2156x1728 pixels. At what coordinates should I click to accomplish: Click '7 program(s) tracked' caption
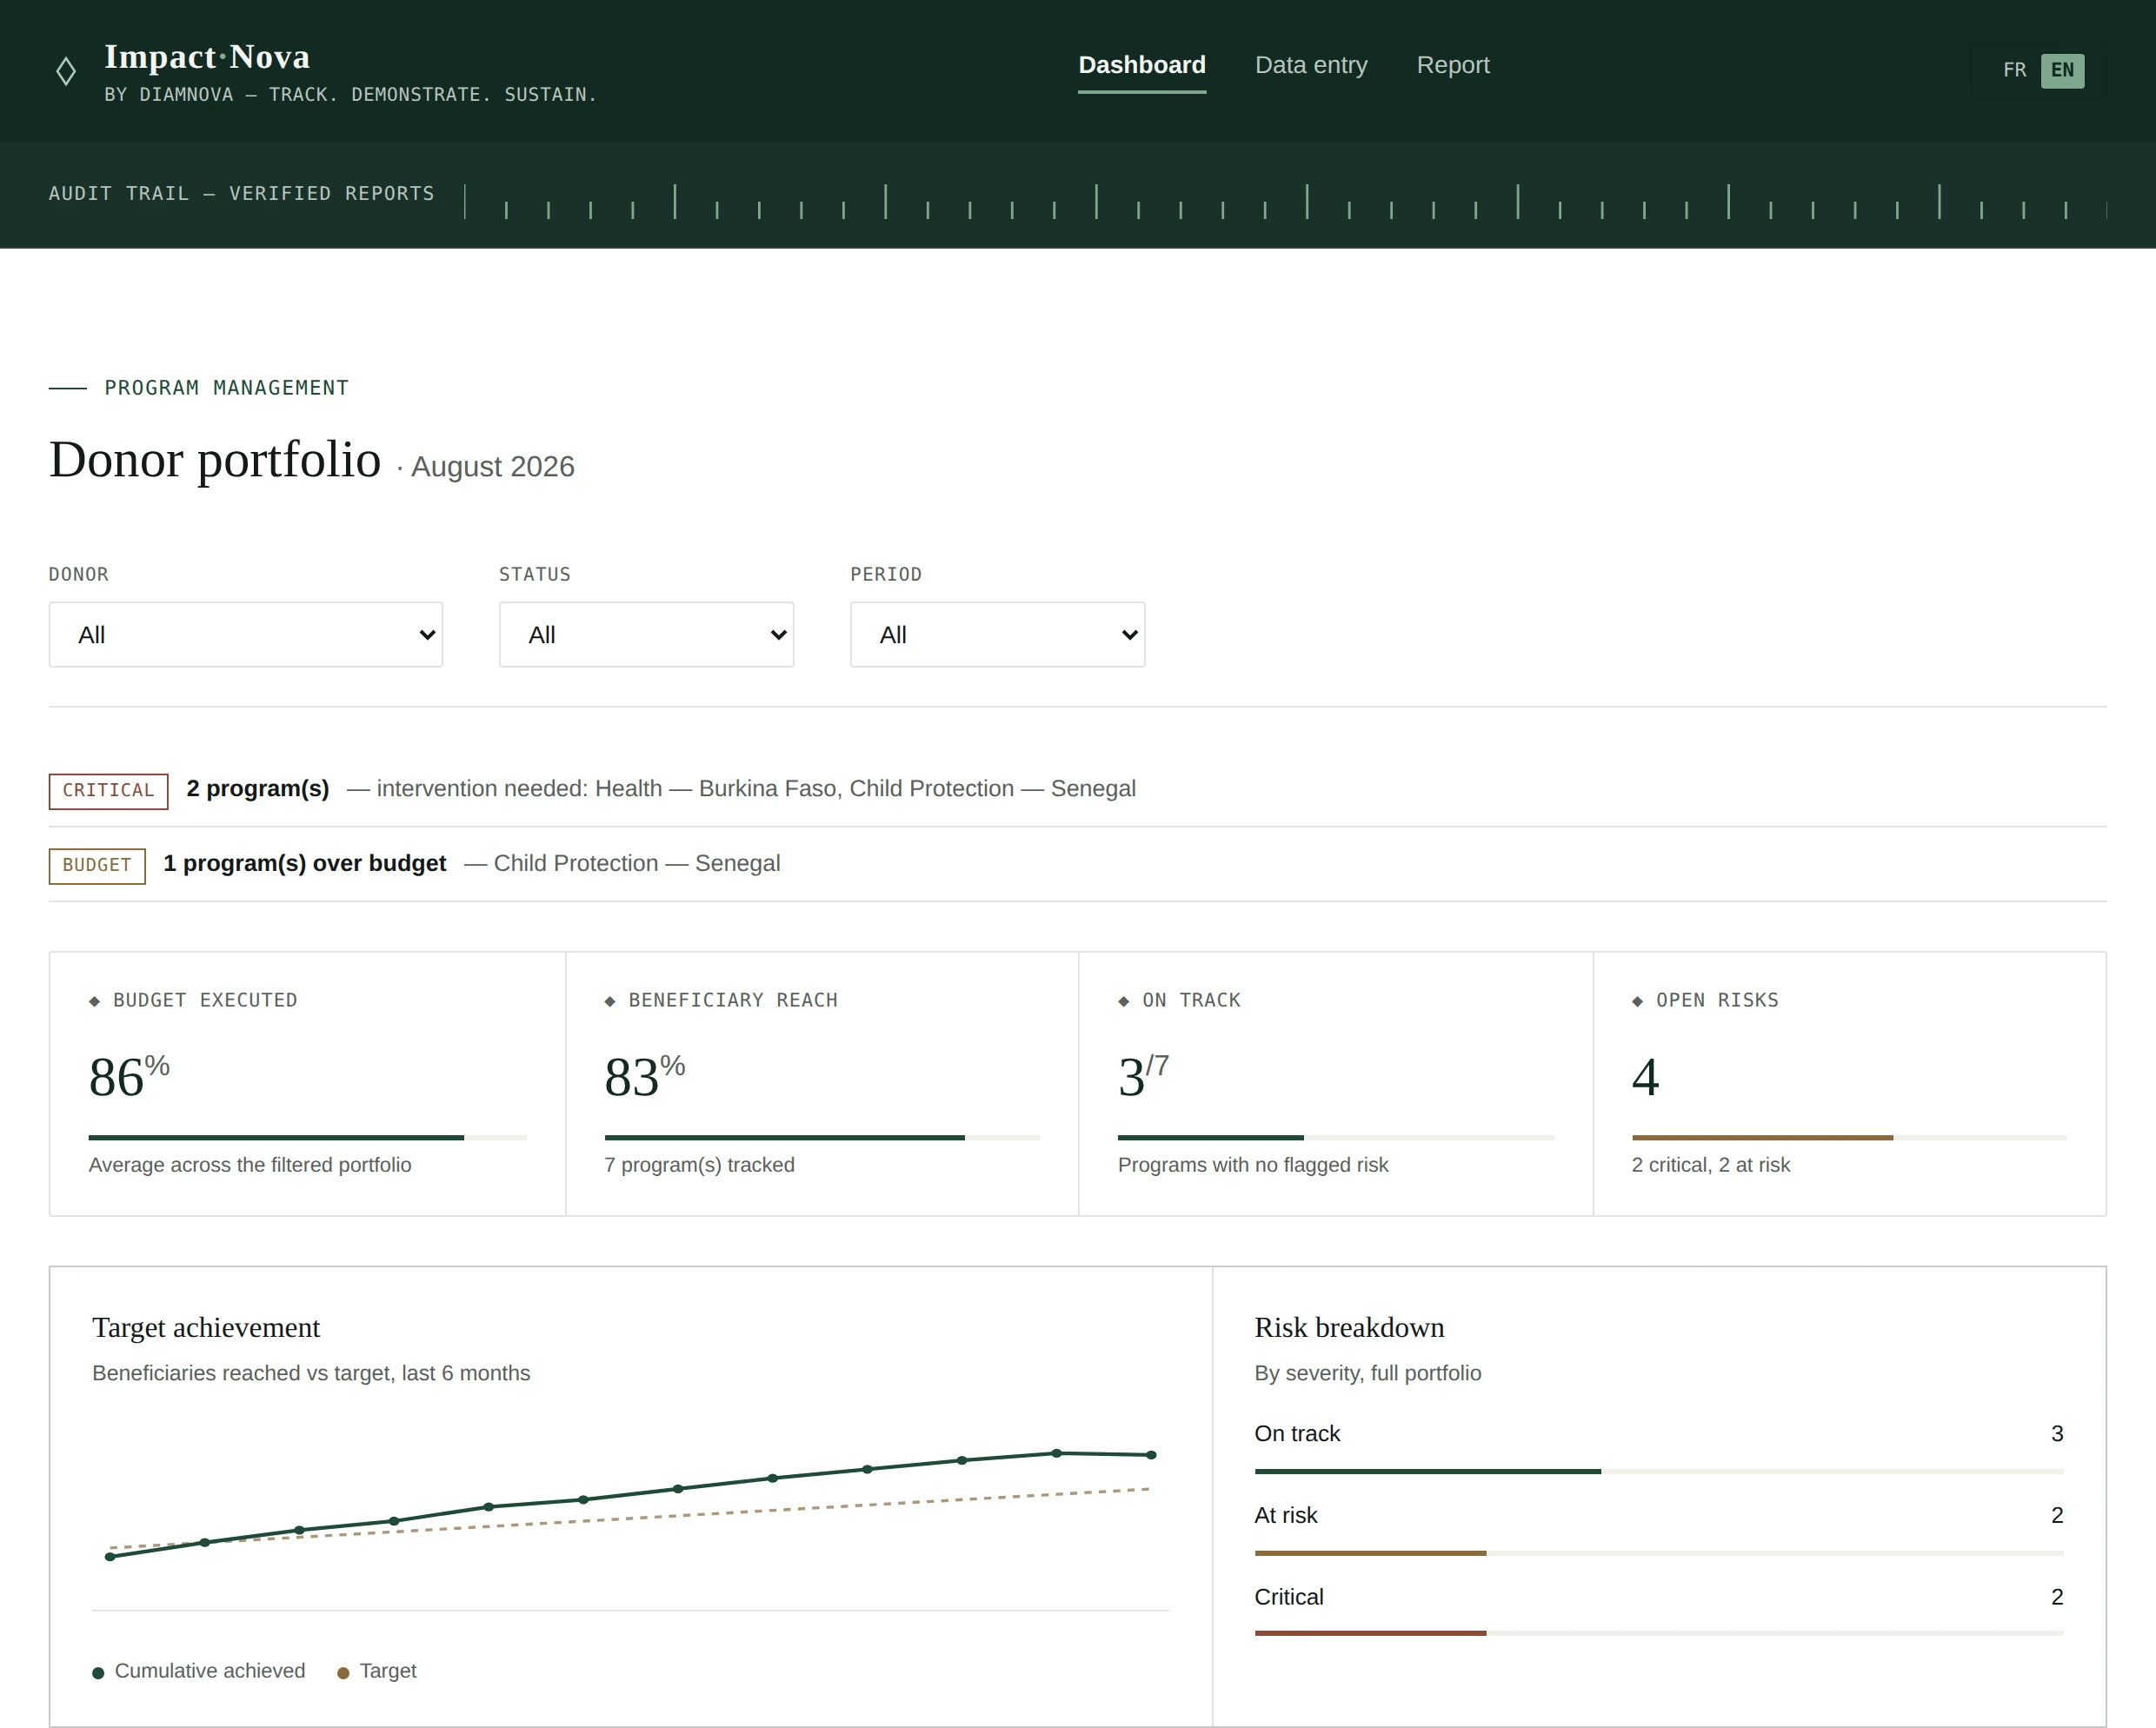[x=699, y=1165]
